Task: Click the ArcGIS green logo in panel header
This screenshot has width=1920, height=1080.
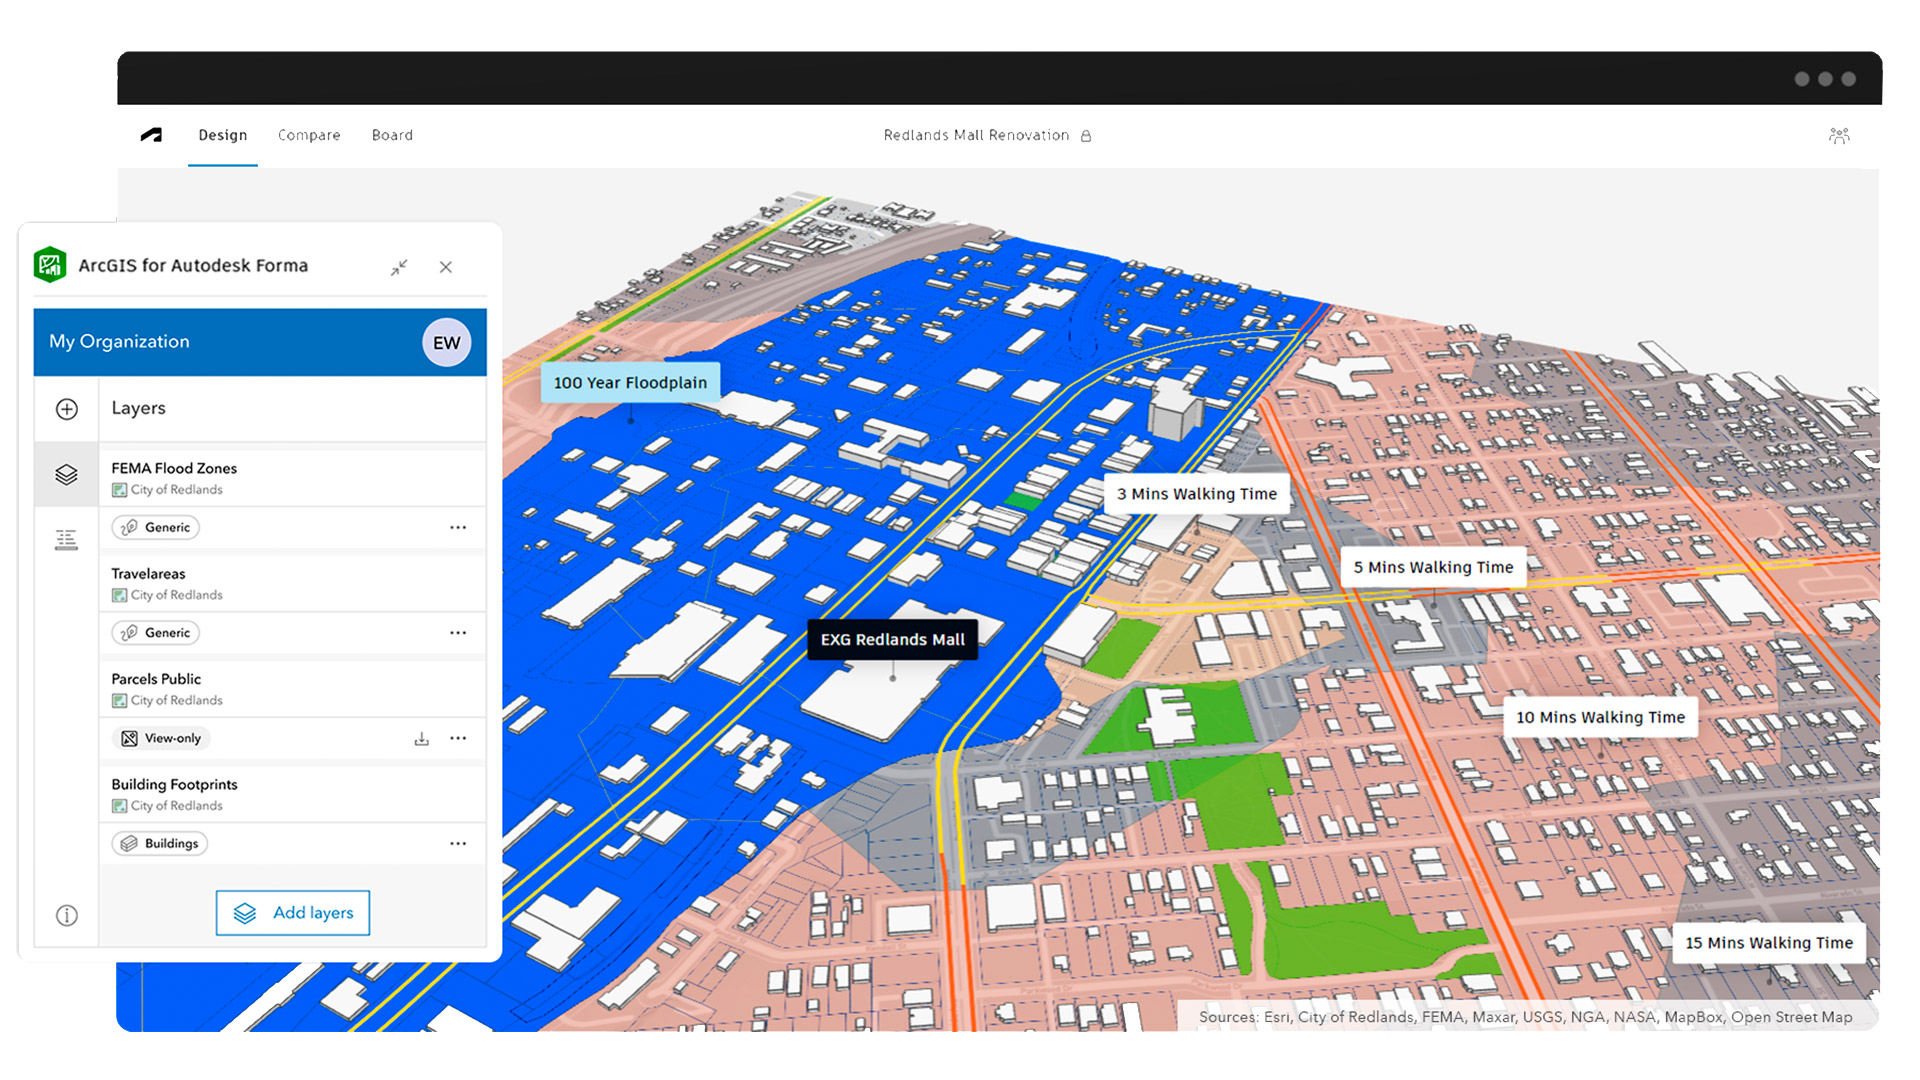Action: coord(50,265)
